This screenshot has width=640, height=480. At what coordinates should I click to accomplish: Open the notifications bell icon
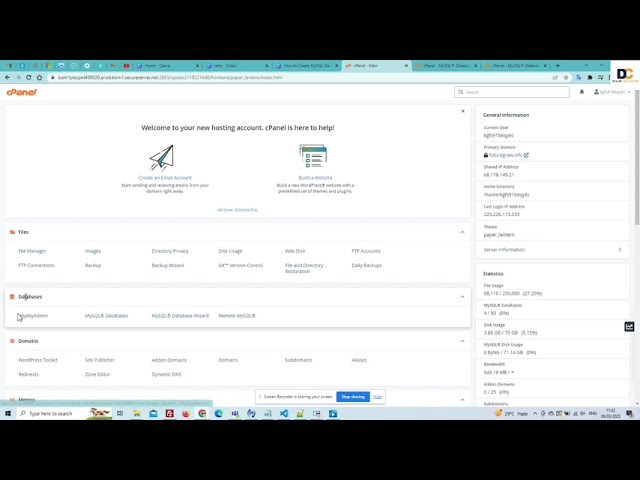click(582, 92)
